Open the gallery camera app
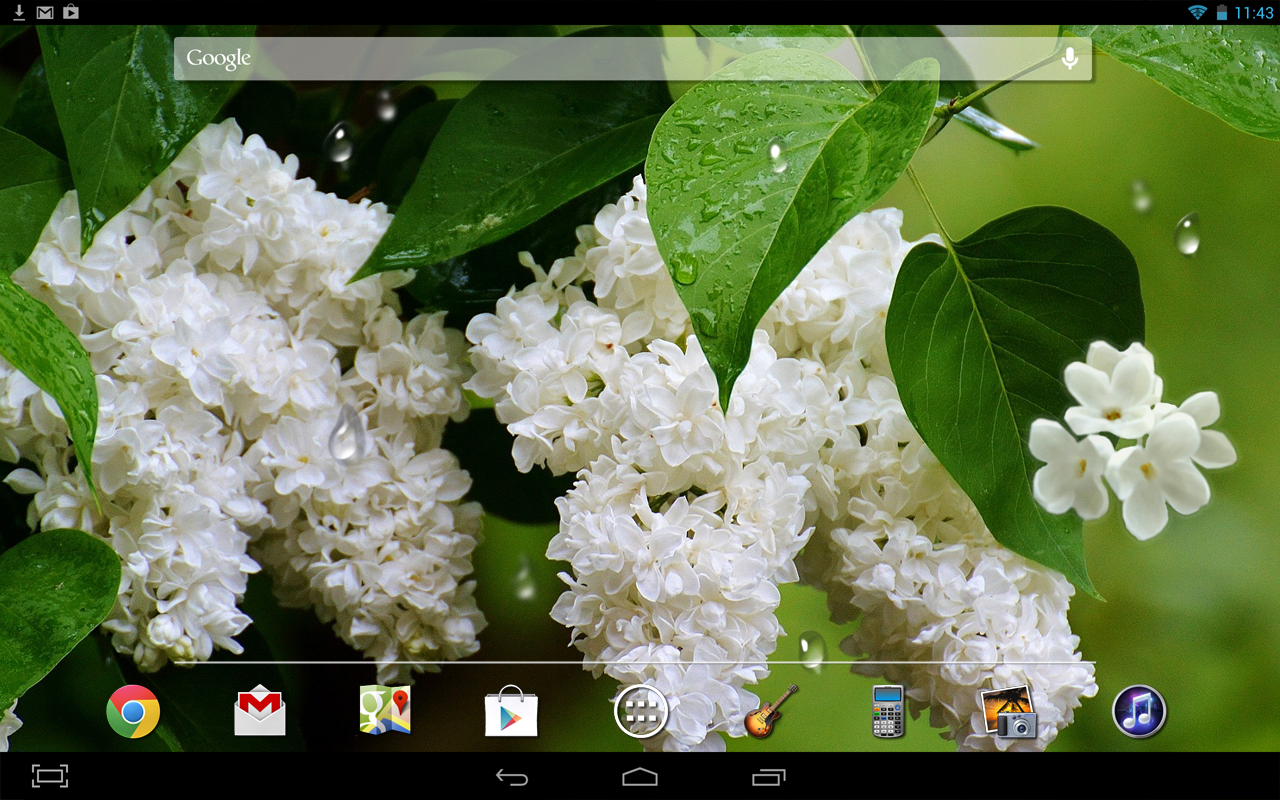Viewport: 1280px width, 800px height. point(1008,712)
